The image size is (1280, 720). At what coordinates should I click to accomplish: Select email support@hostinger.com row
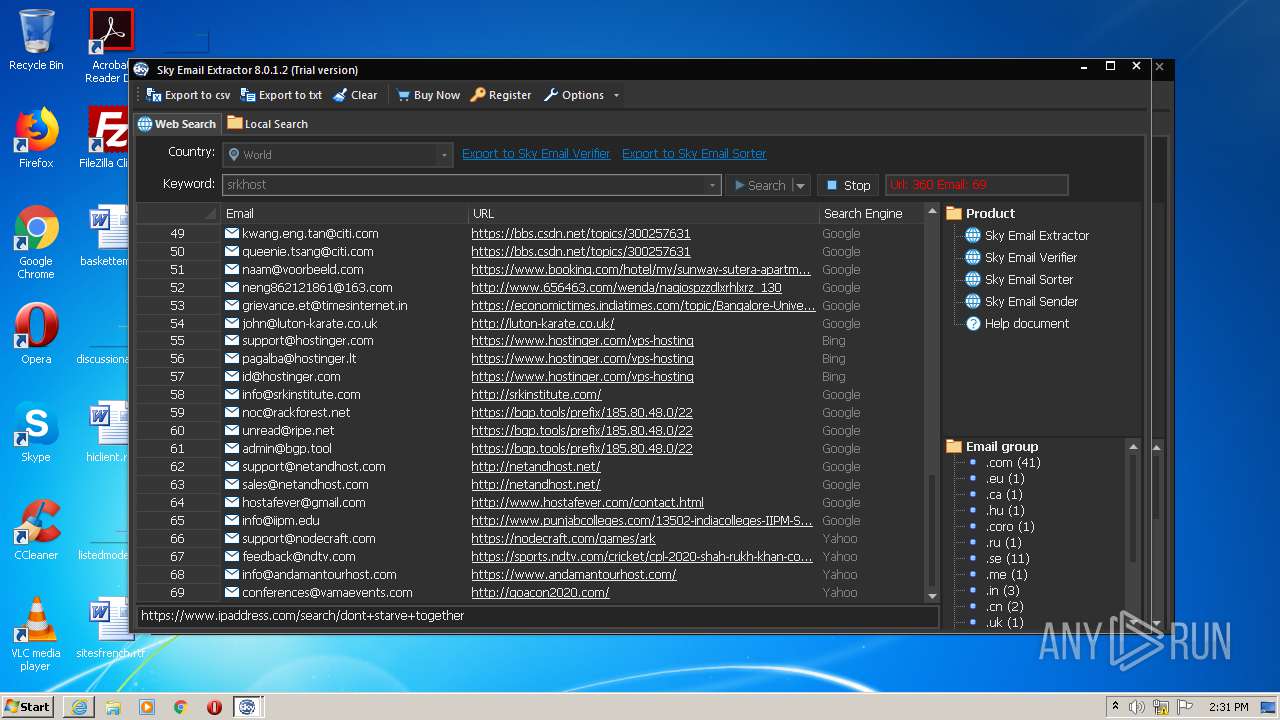point(530,341)
